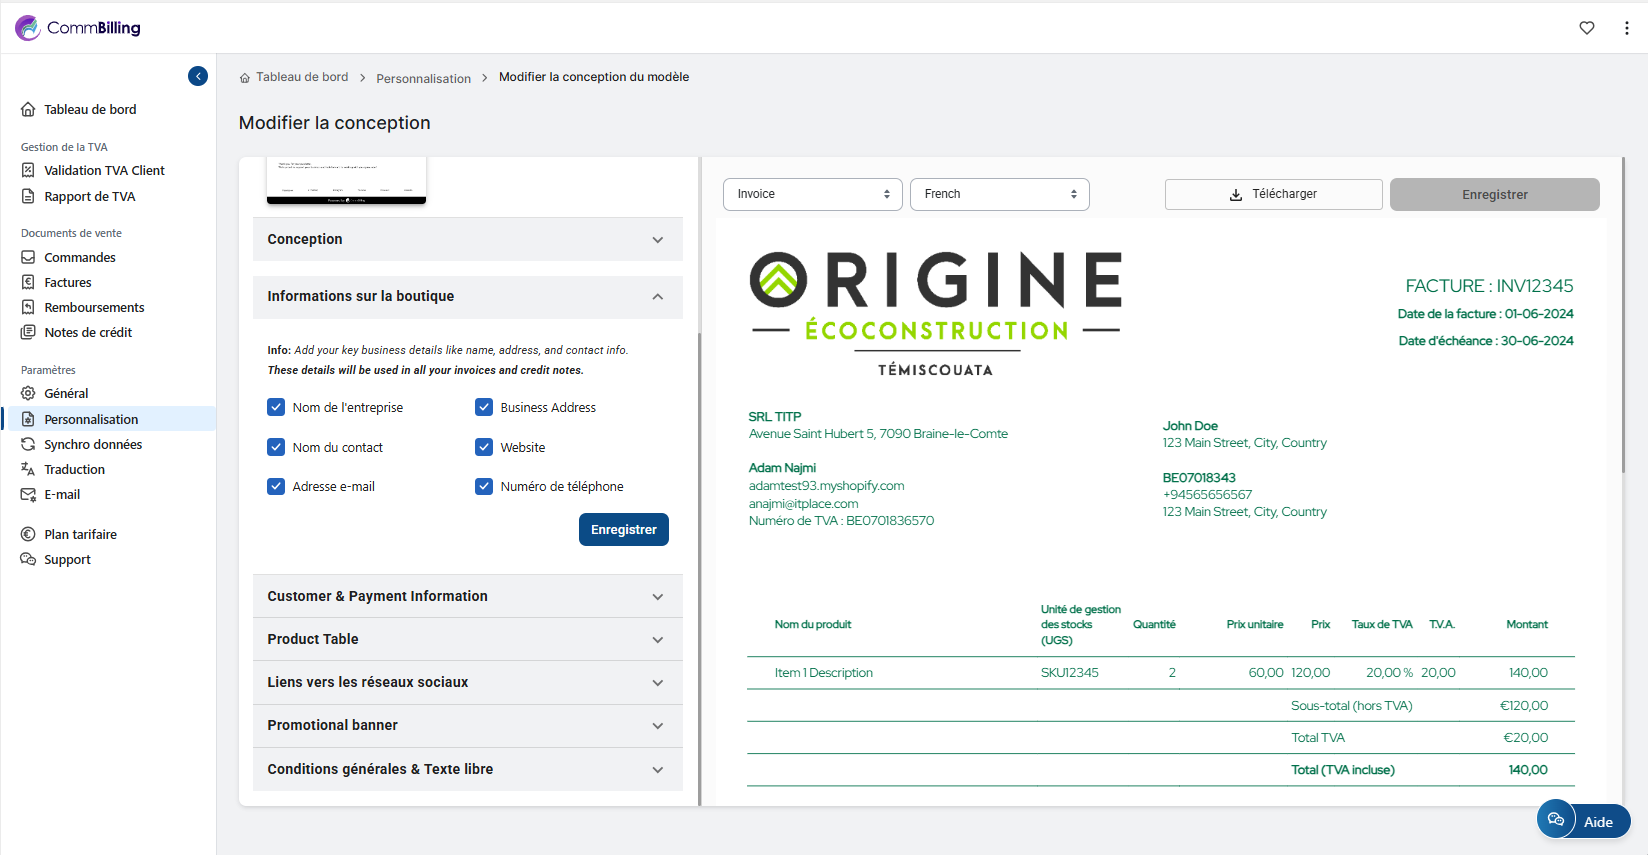Click the Télécharger download button
Image resolution: width=1648 pixels, height=855 pixels.
(1273, 194)
